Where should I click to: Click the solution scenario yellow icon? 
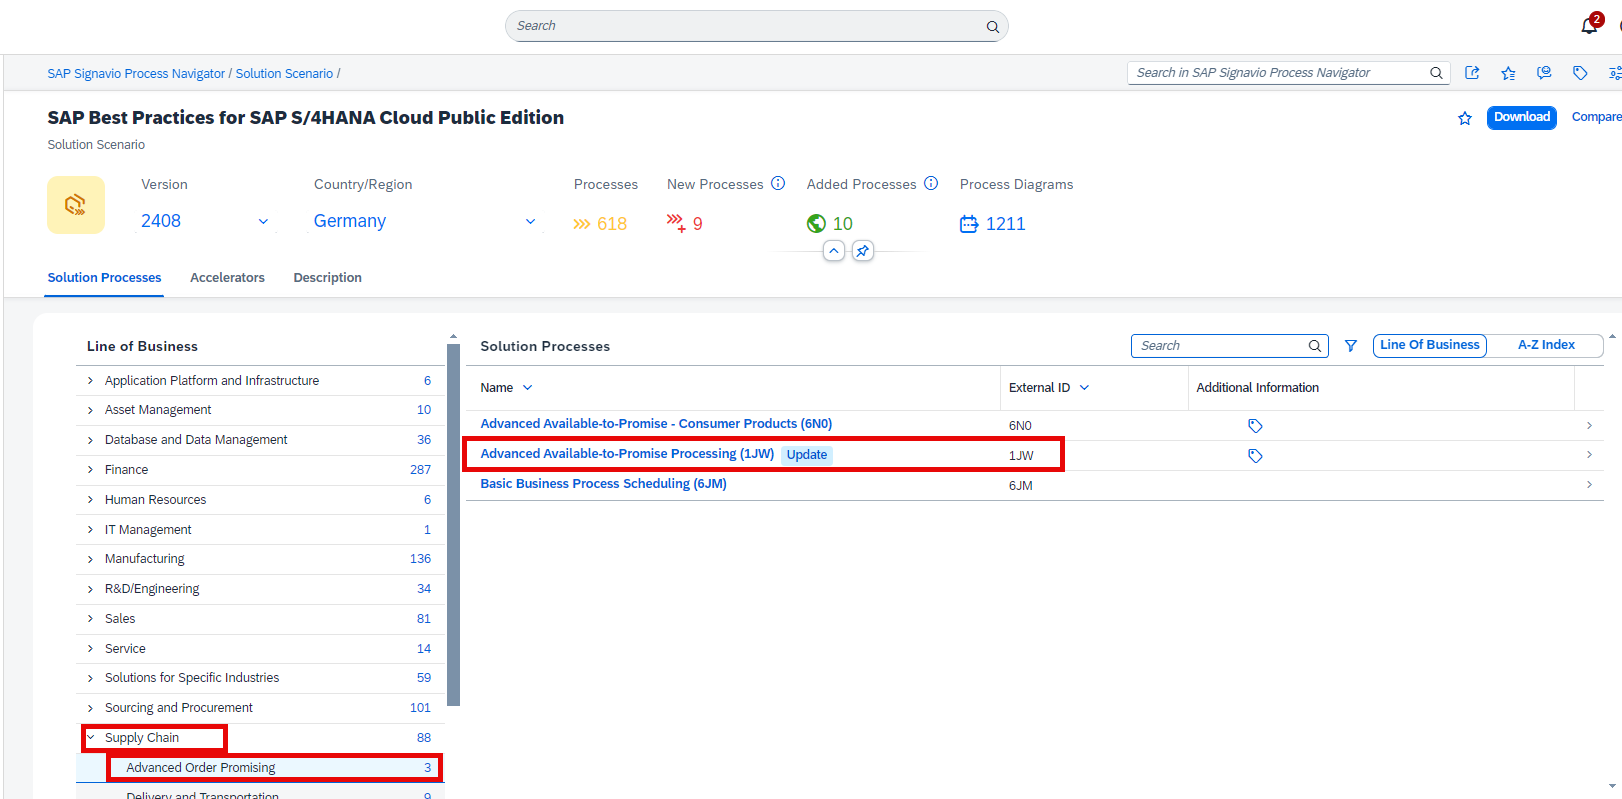[x=76, y=205]
